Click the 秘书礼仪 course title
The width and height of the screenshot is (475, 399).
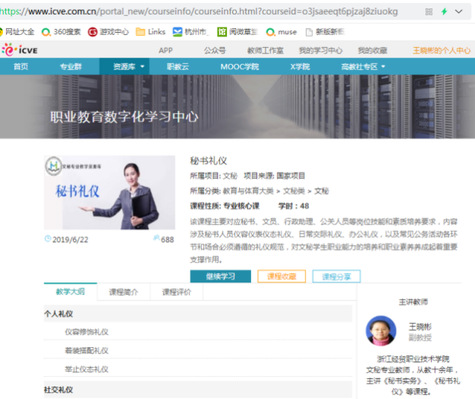pos(208,161)
